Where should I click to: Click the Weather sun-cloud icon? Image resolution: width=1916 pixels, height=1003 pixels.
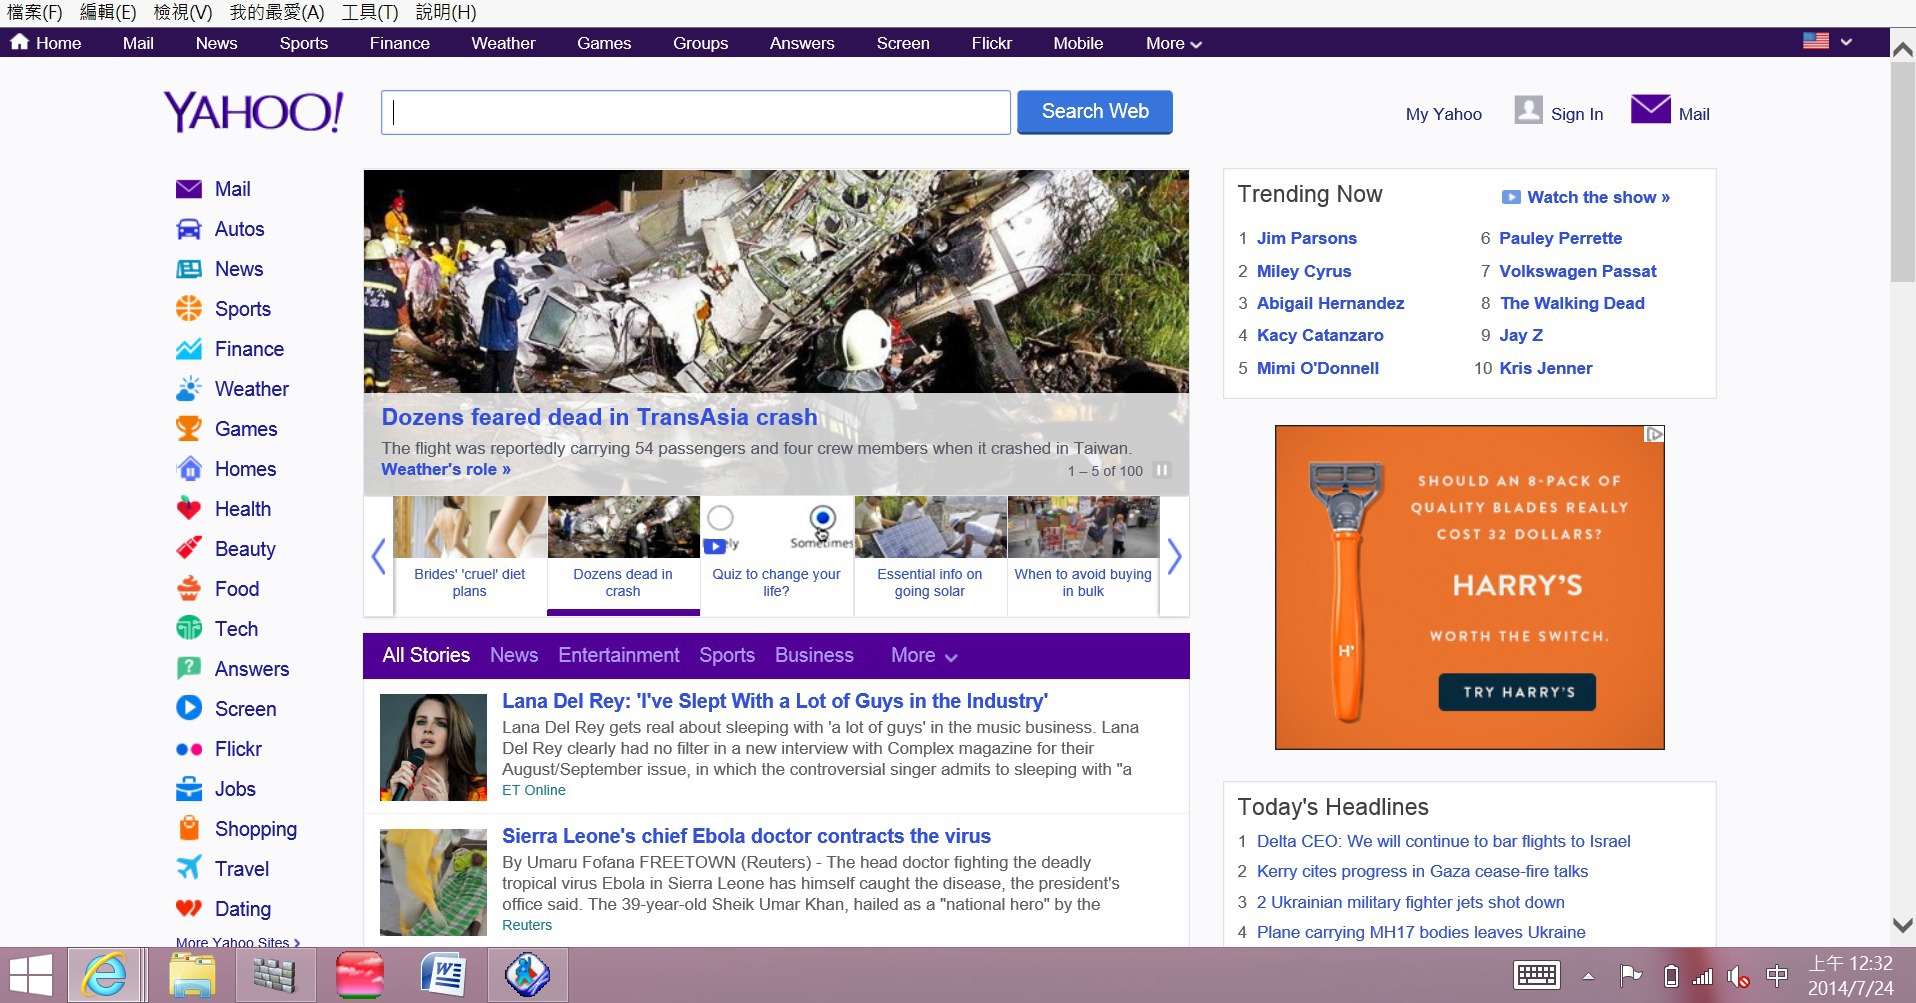pyautogui.click(x=189, y=389)
